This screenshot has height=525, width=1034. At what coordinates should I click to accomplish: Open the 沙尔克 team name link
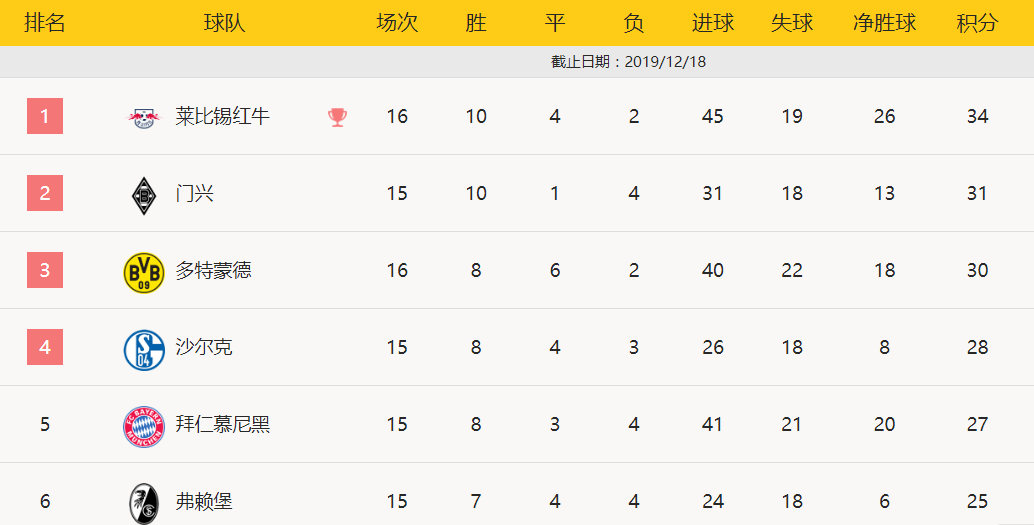[x=204, y=347]
